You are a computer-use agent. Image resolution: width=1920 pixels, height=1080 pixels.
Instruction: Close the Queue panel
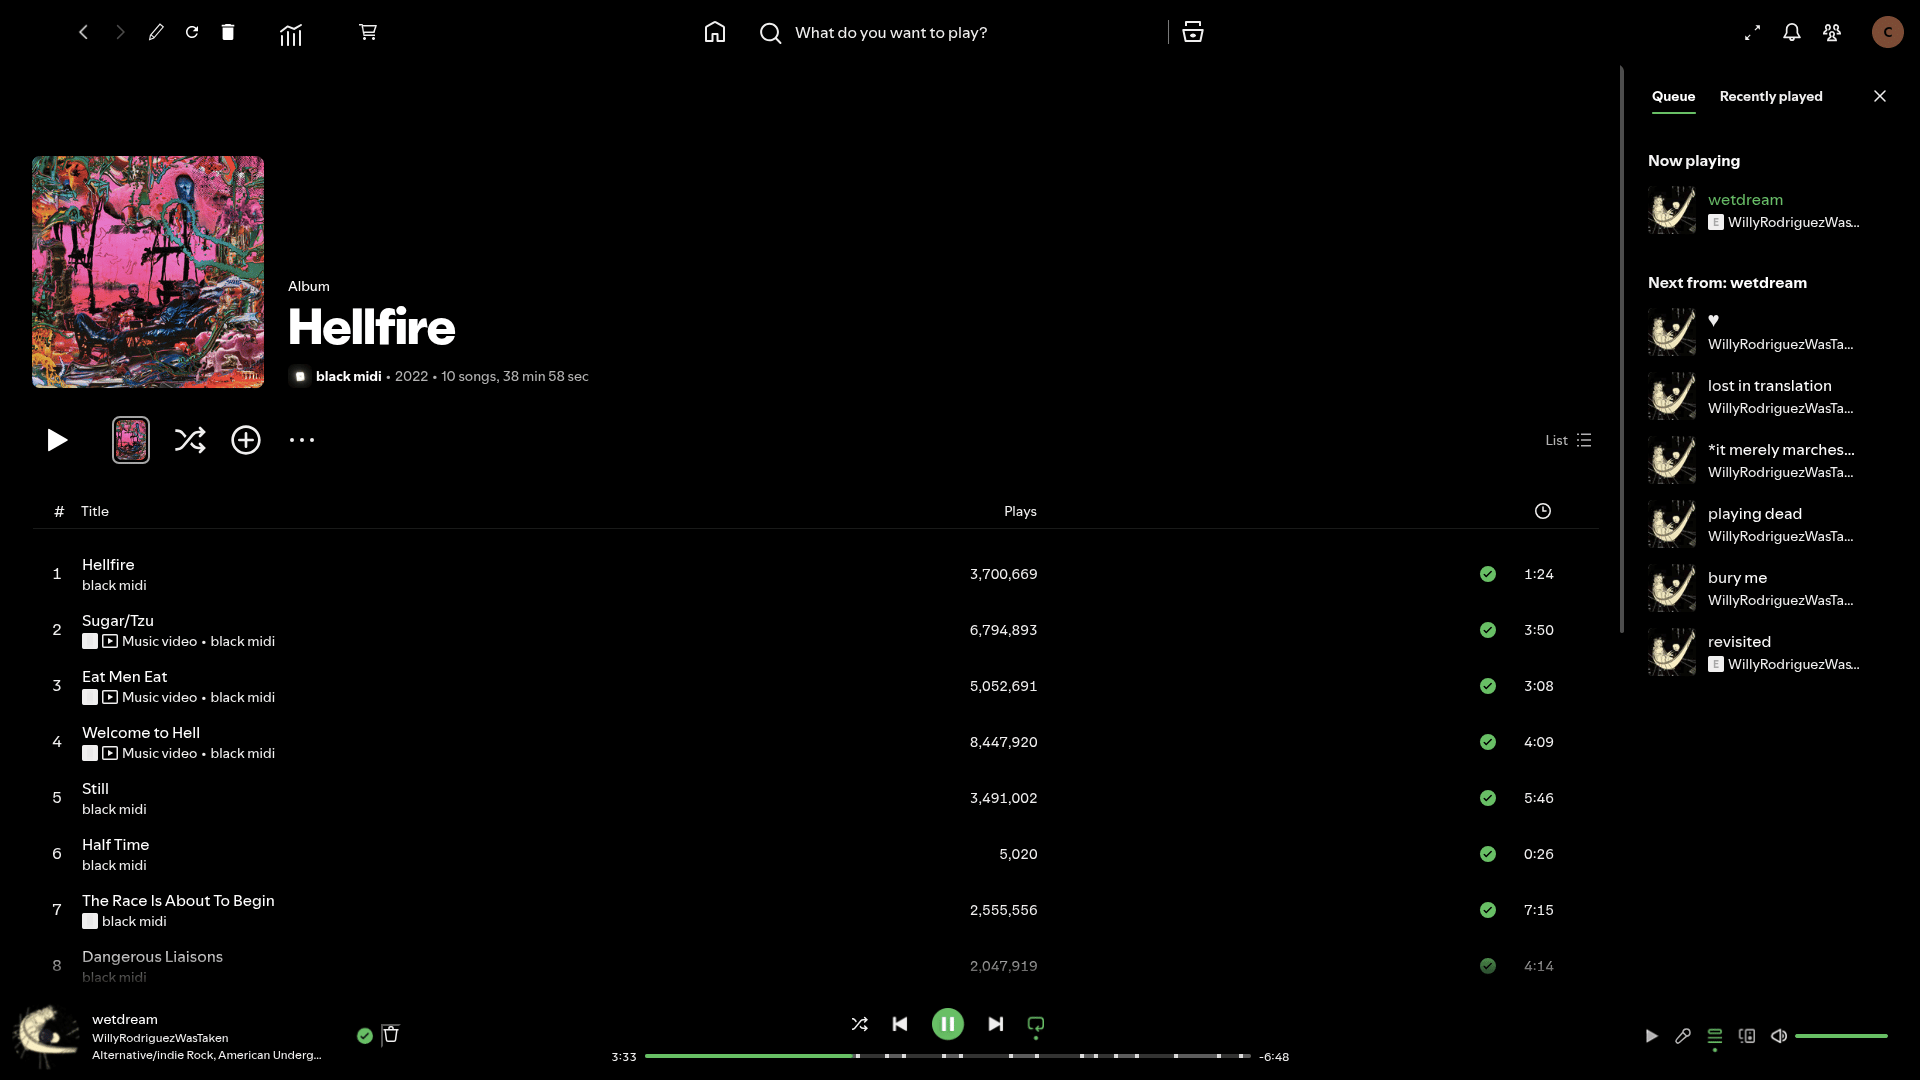coord(1880,96)
